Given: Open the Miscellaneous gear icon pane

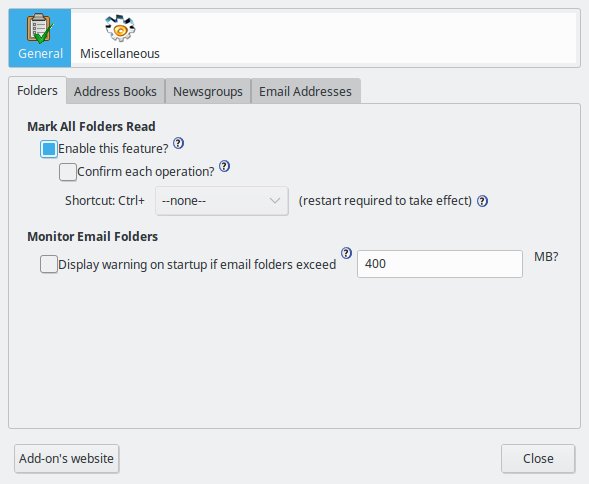Looking at the screenshot, I should (120, 28).
